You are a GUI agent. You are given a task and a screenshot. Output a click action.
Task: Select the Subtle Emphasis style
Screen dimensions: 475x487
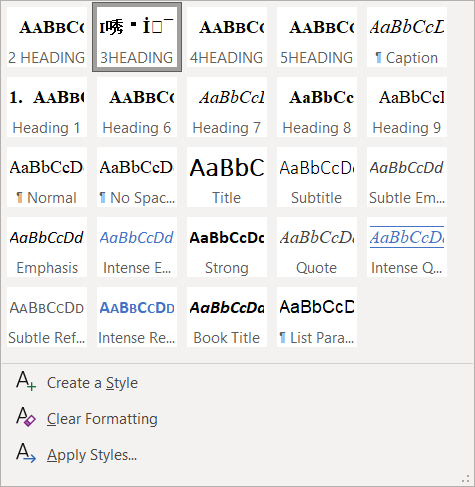pyautogui.click(x=407, y=177)
